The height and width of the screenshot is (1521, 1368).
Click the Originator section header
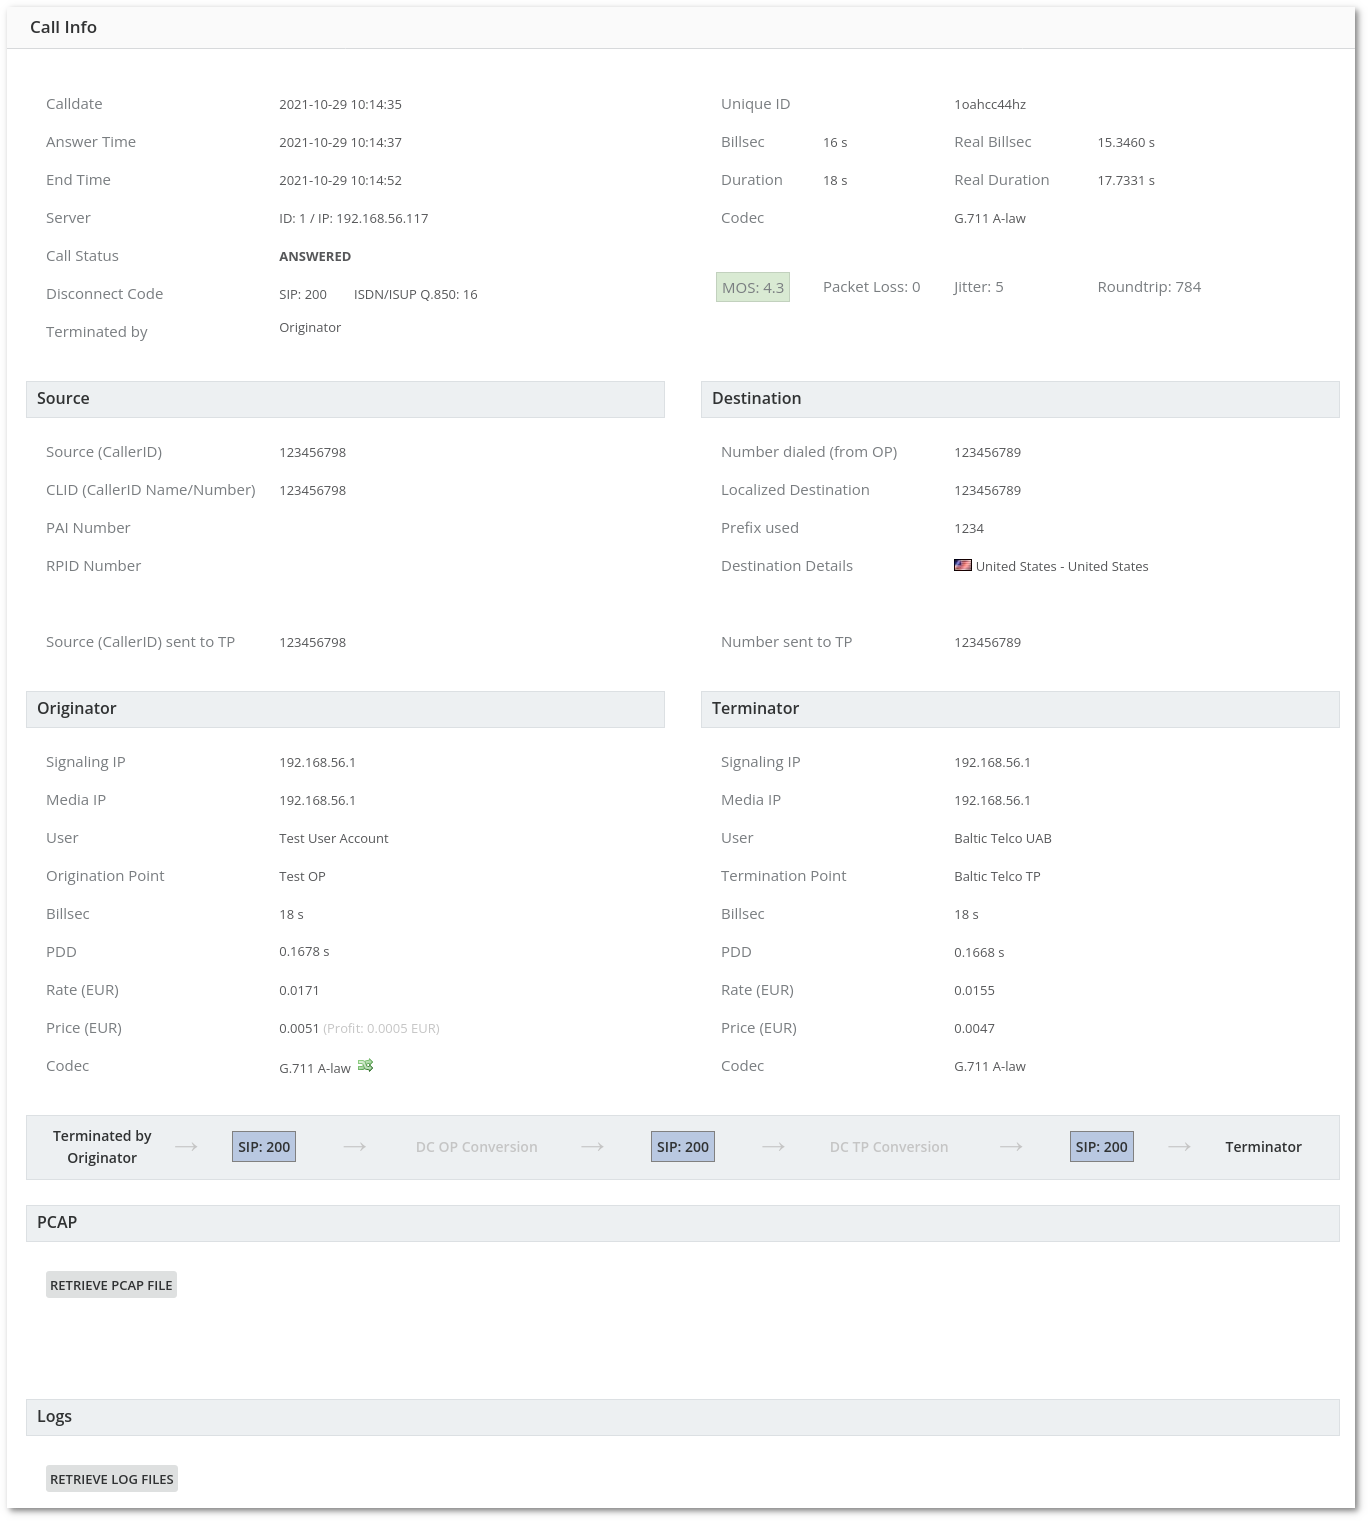[x=77, y=709]
